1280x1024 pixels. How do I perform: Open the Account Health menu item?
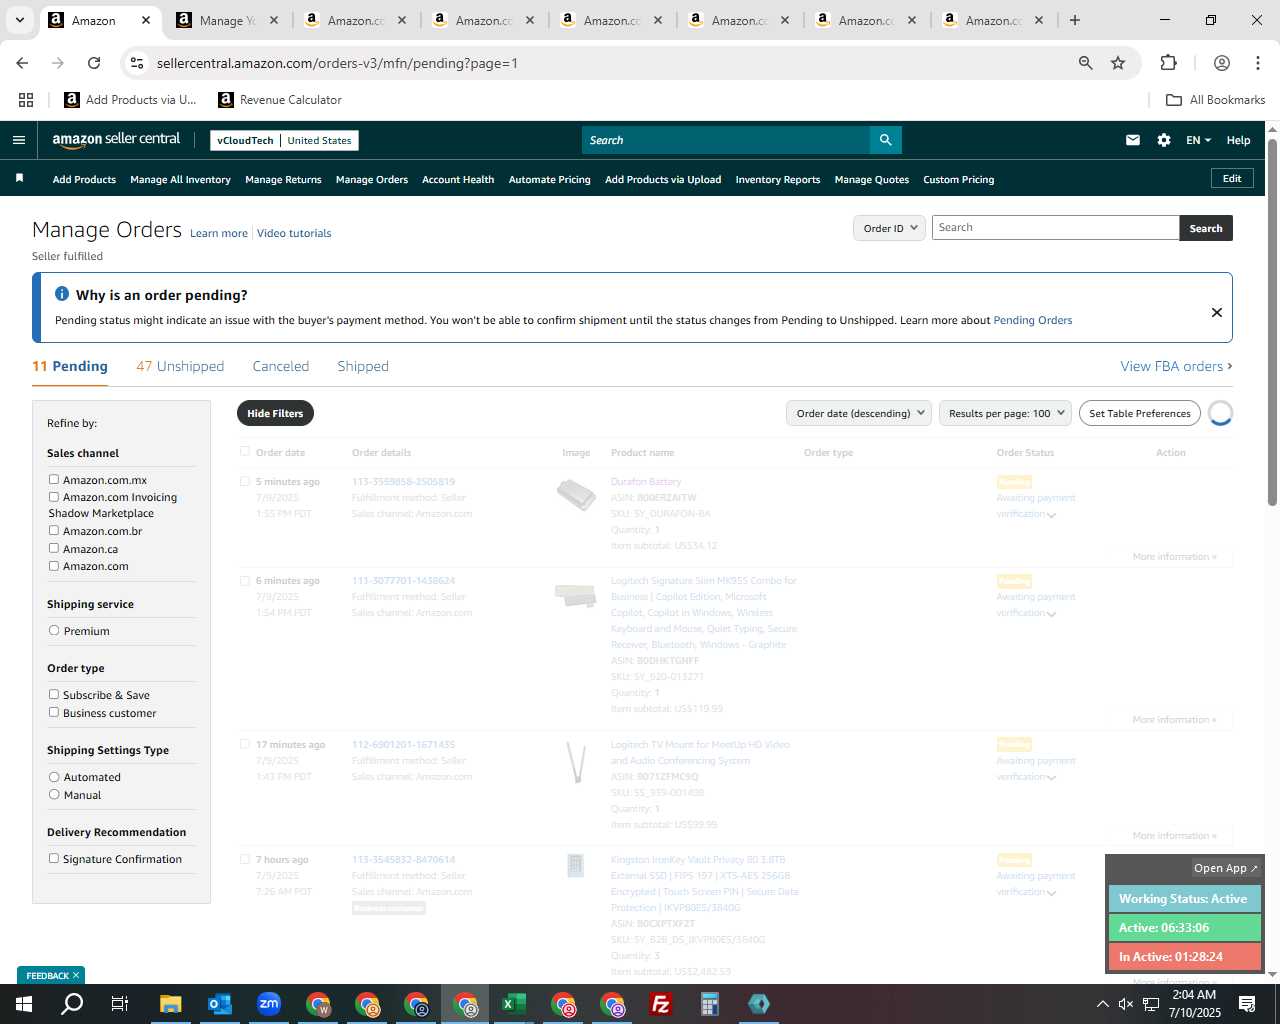[x=458, y=179]
